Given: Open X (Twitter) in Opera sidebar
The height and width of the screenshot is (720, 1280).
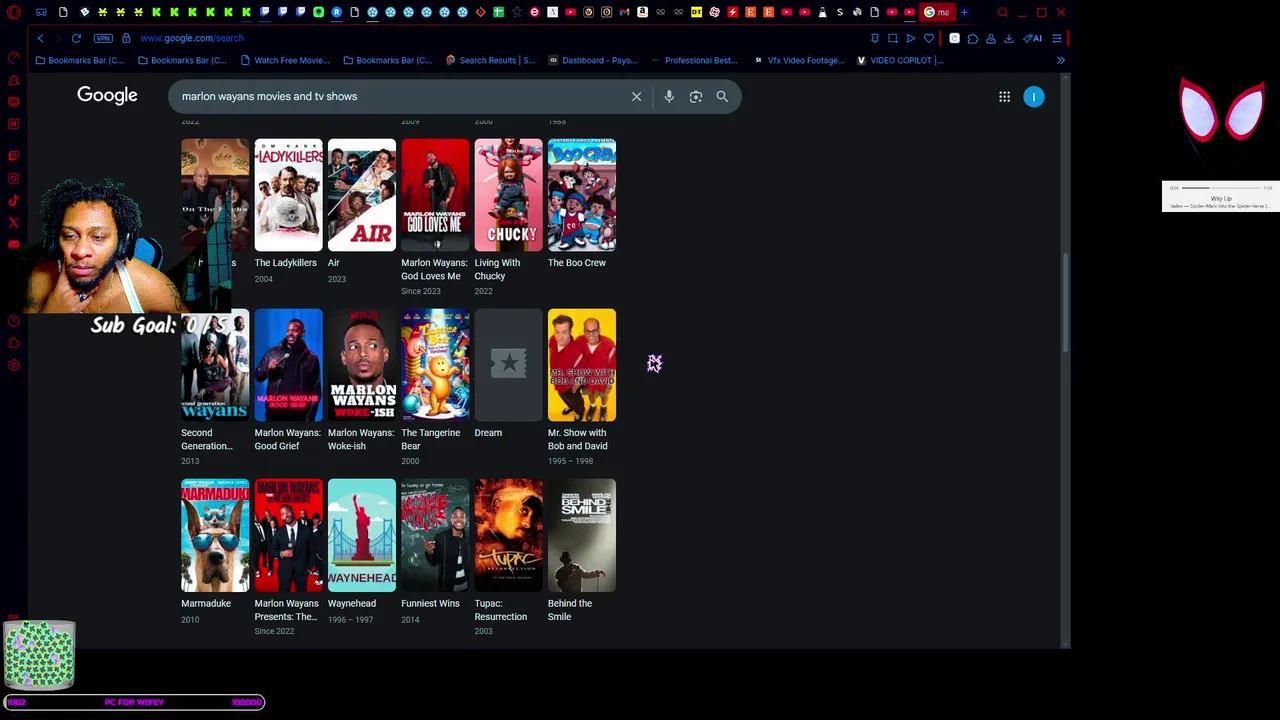Looking at the screenshot, I should tap(13, 222).
